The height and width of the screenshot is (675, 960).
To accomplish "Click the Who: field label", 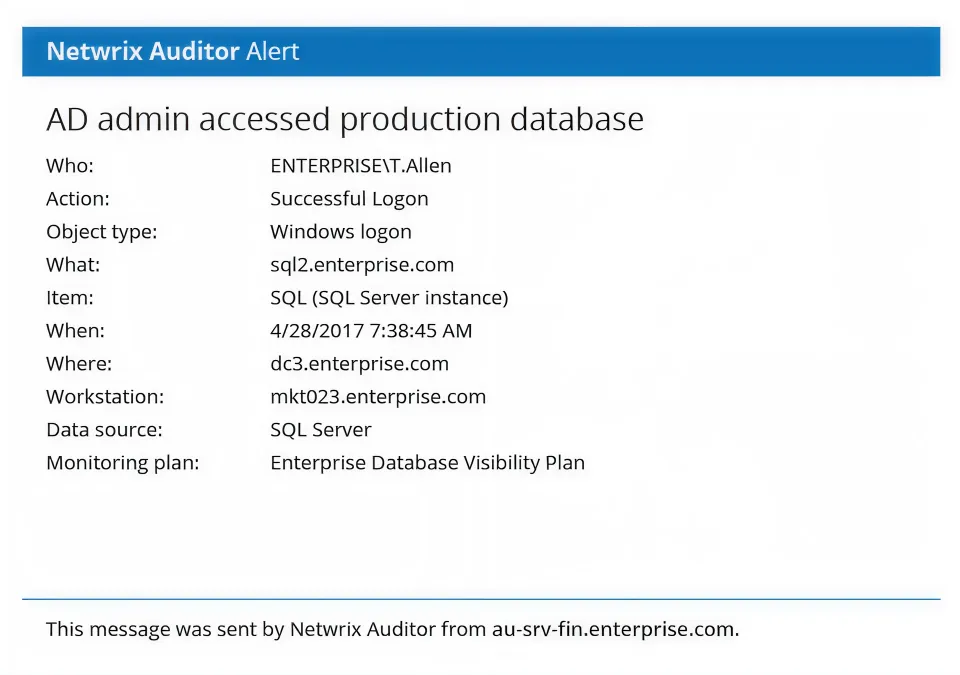I will tap(70, 166).
